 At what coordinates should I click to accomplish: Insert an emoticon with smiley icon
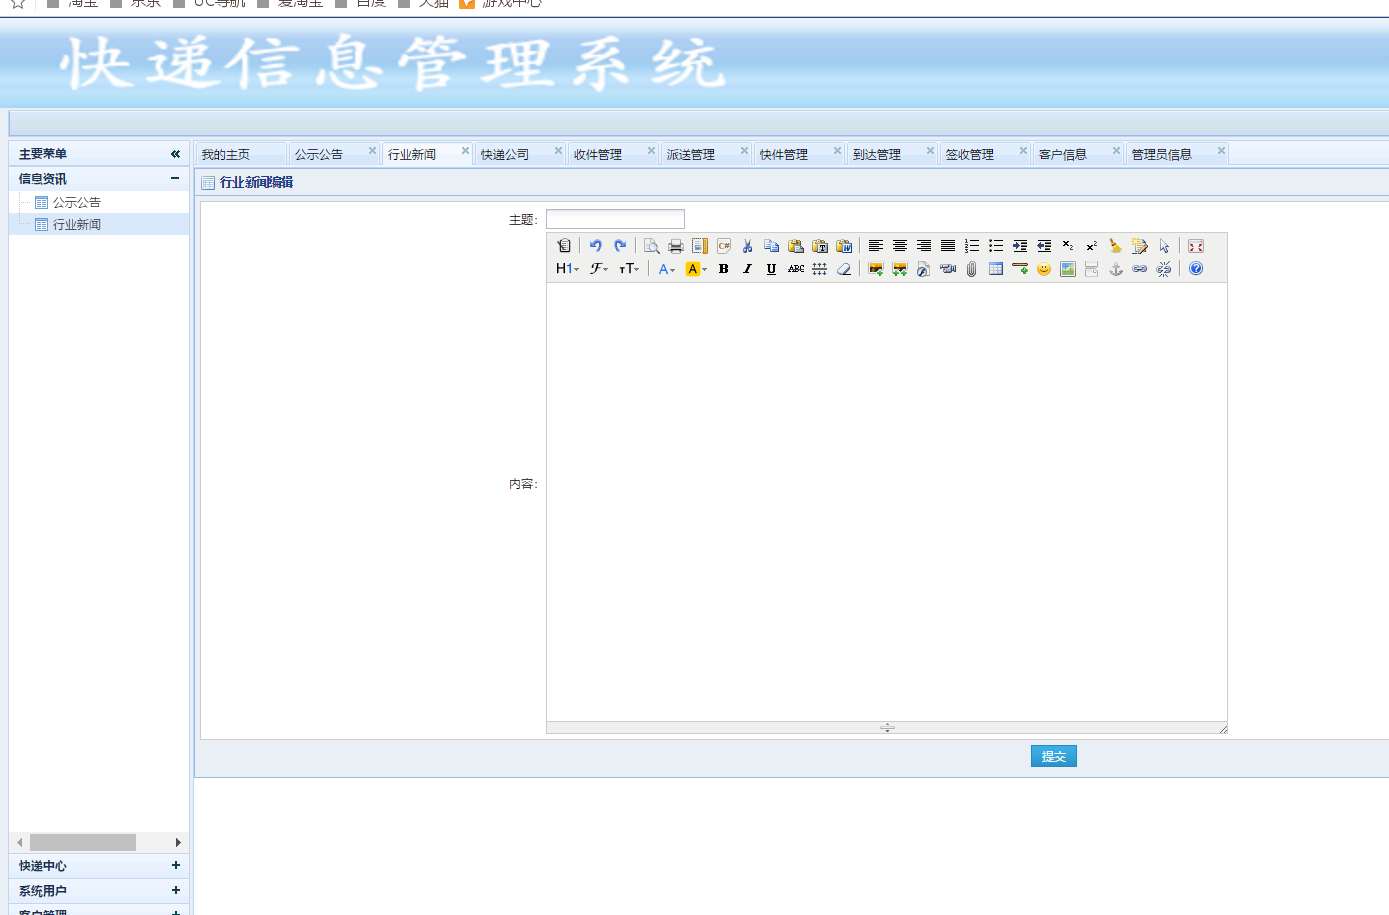(1044, 269)
